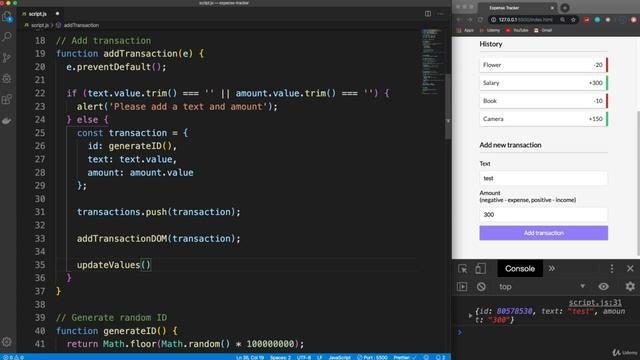Open the notifications bell in status bar

click(x=440, y=357)
